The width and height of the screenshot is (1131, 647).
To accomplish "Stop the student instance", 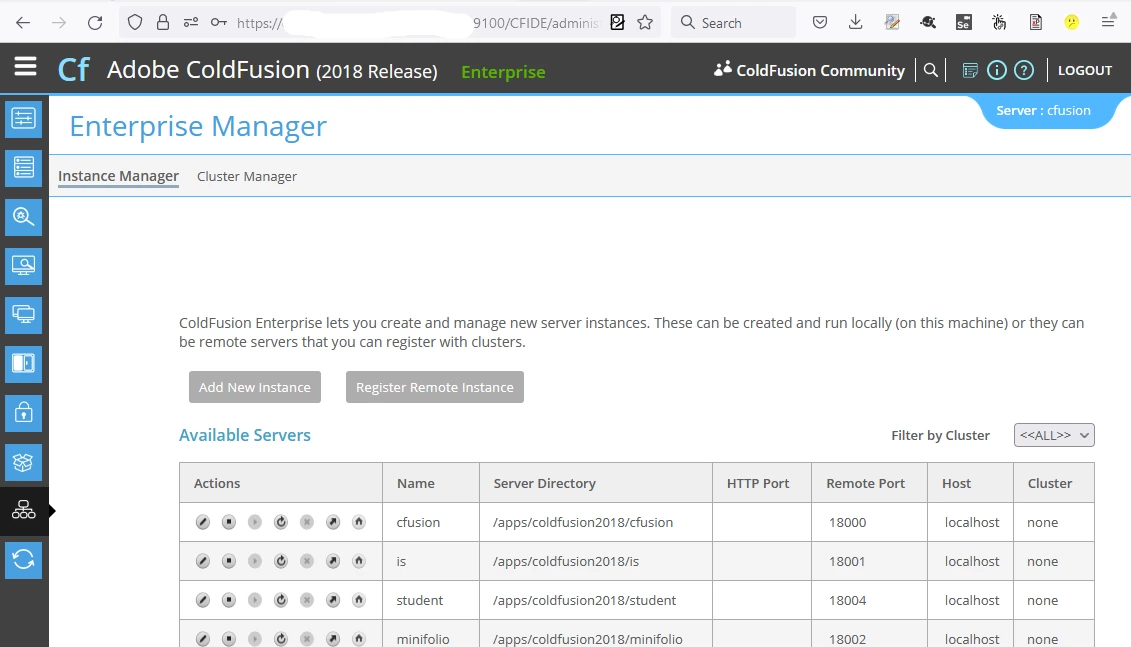I will [x=229, y=600].
